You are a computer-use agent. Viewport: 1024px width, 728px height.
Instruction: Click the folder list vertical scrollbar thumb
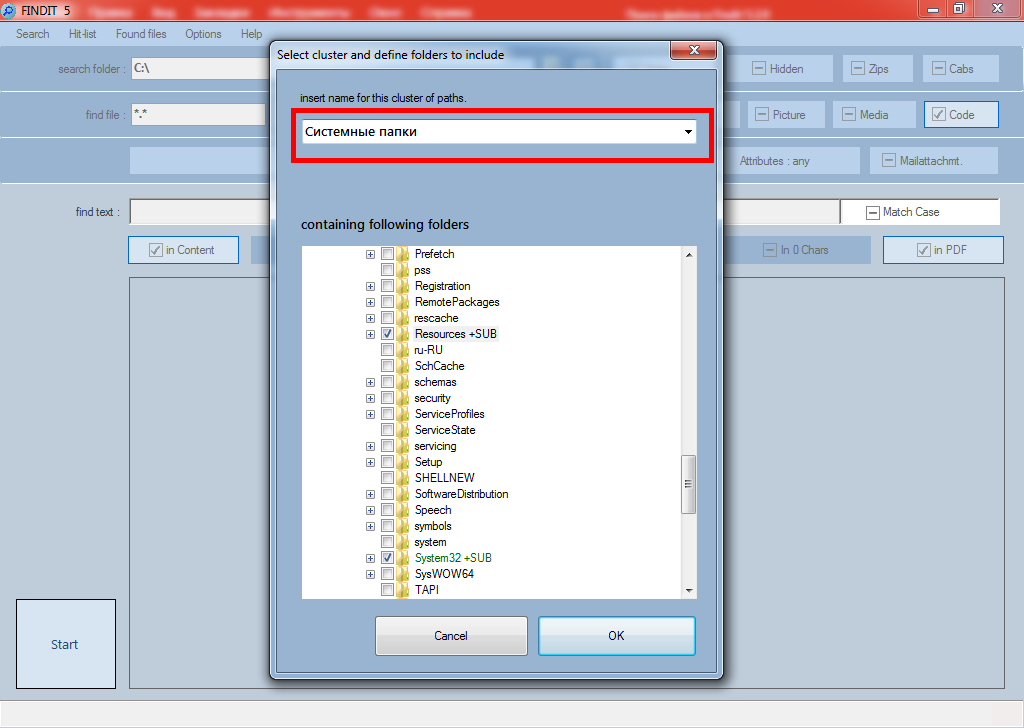688,484
